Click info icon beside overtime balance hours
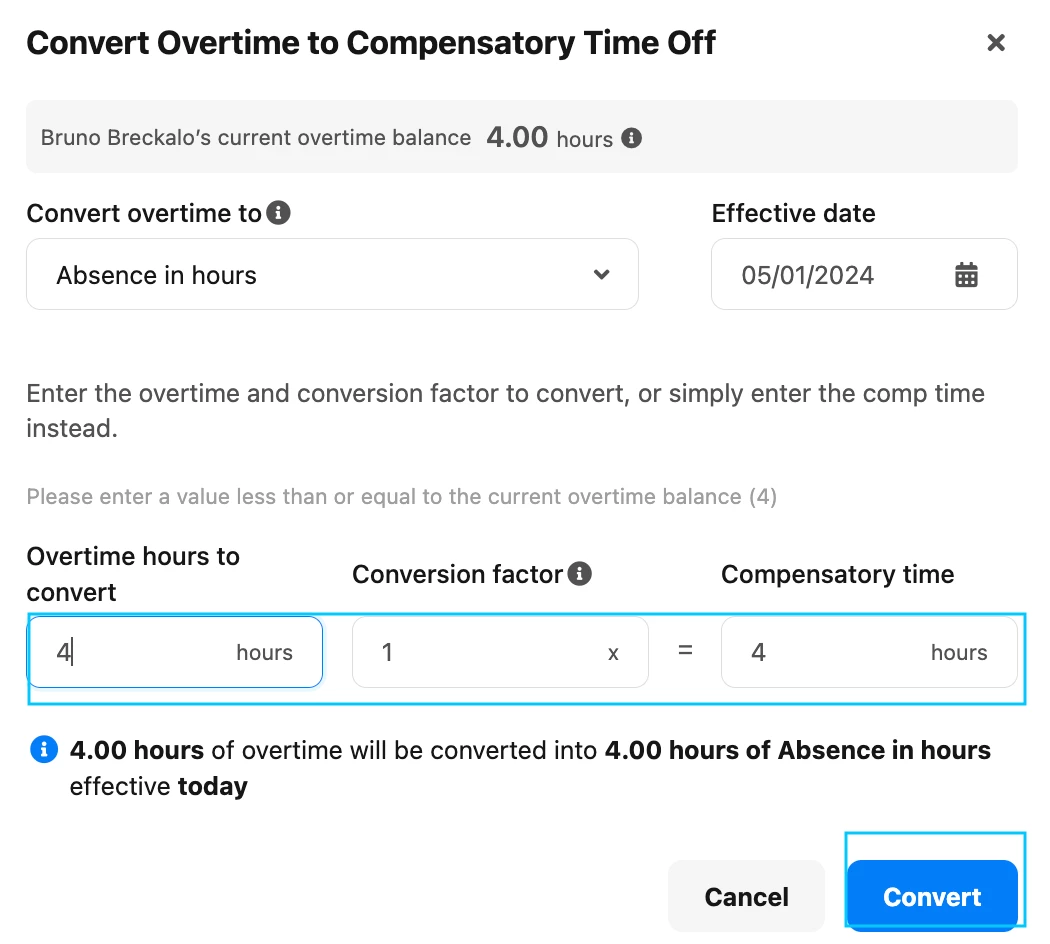This screenshot has height=944, width=1050. coord(631,138)
